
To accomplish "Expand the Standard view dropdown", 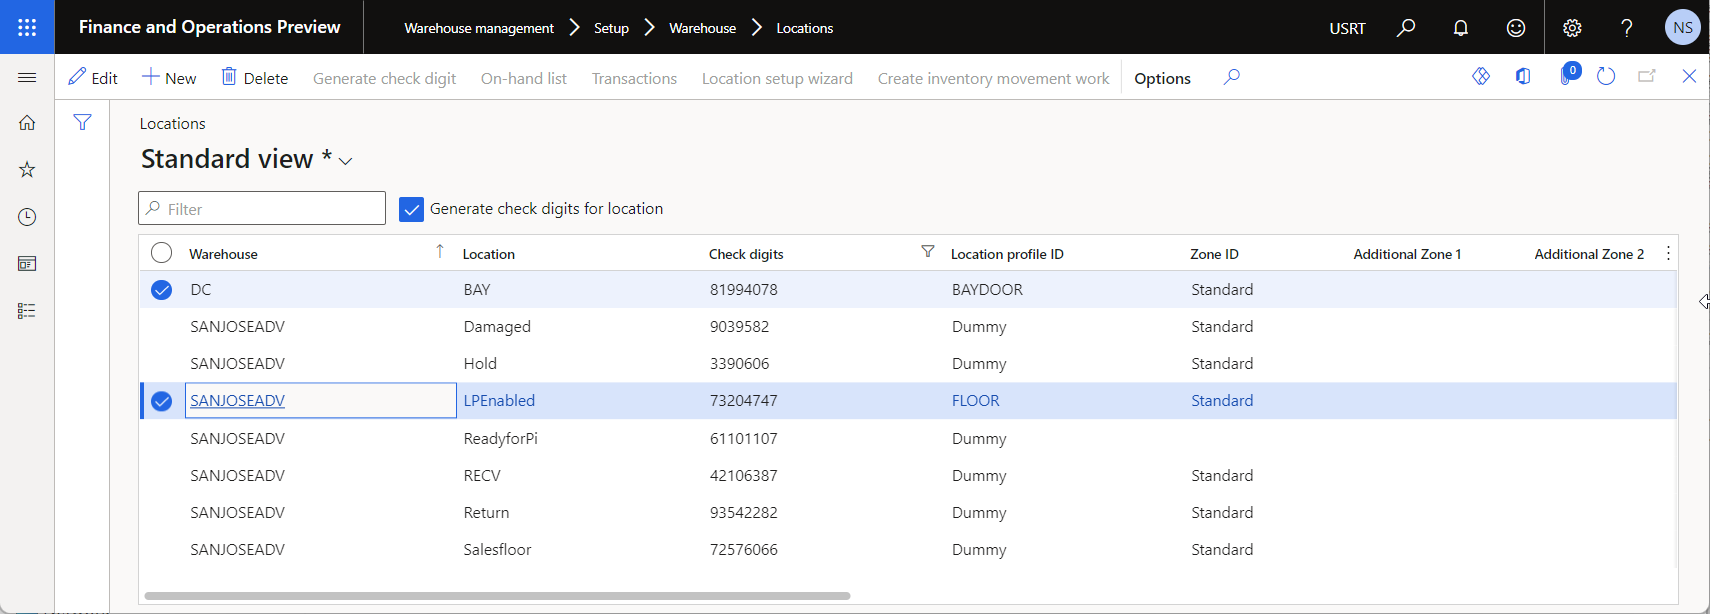I will (x=346, y=161).
